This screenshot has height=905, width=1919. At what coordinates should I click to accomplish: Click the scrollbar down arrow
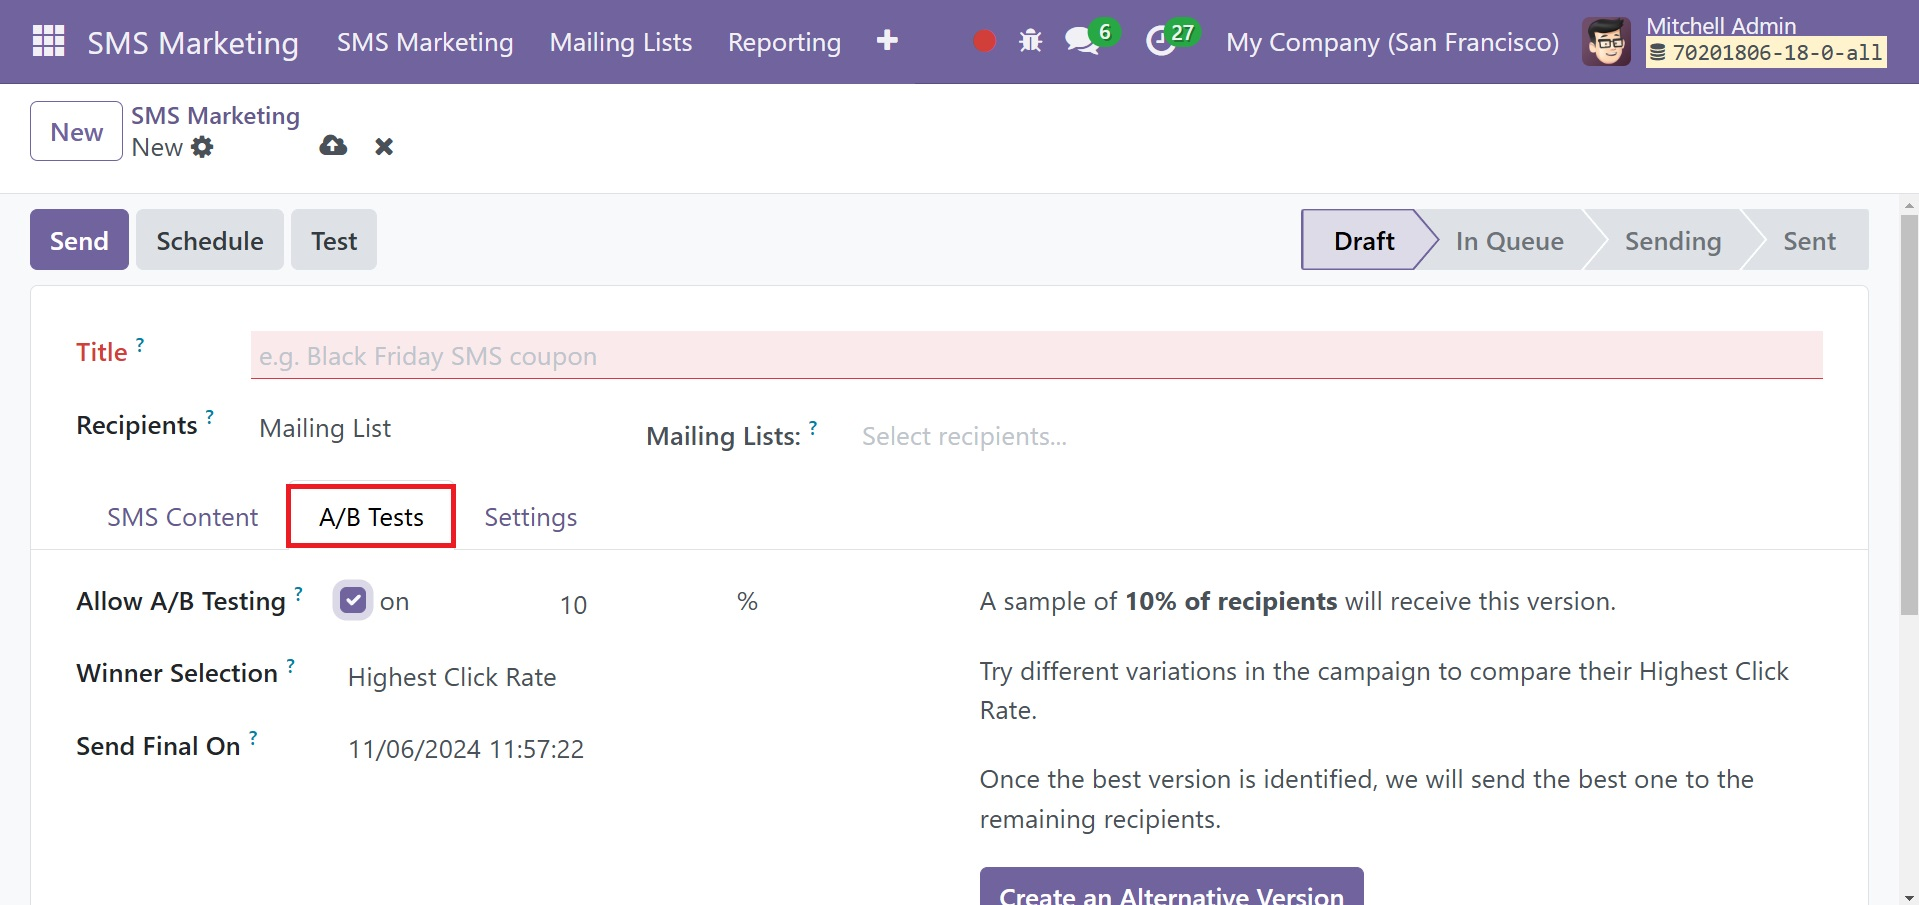[x=1909, y=897]
